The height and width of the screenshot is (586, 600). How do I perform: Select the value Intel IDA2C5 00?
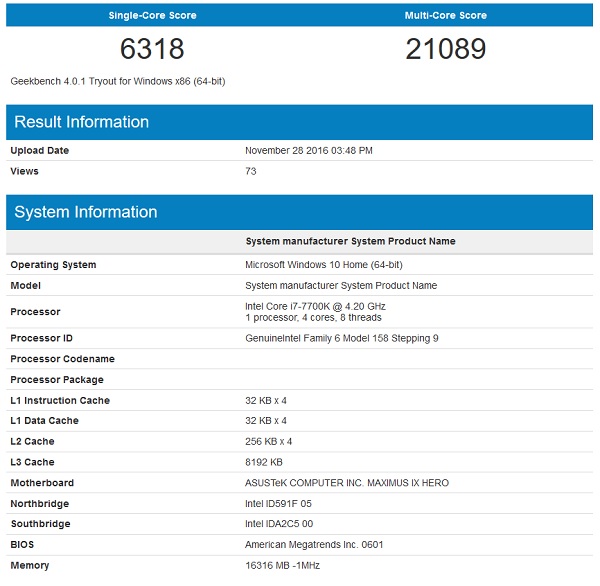(x=279, y=524)
